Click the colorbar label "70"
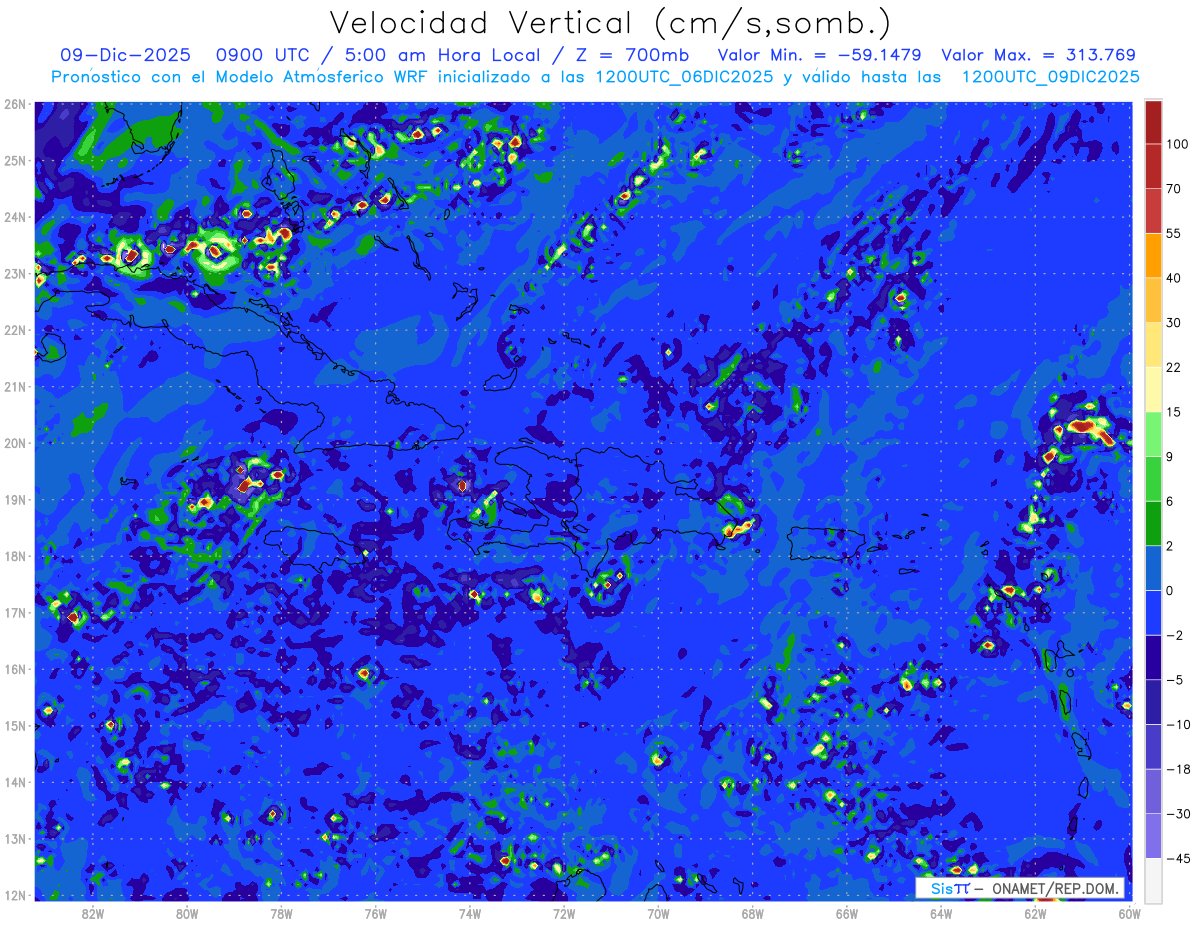Screen dimensions: 1200x927 coord(1174,189)
